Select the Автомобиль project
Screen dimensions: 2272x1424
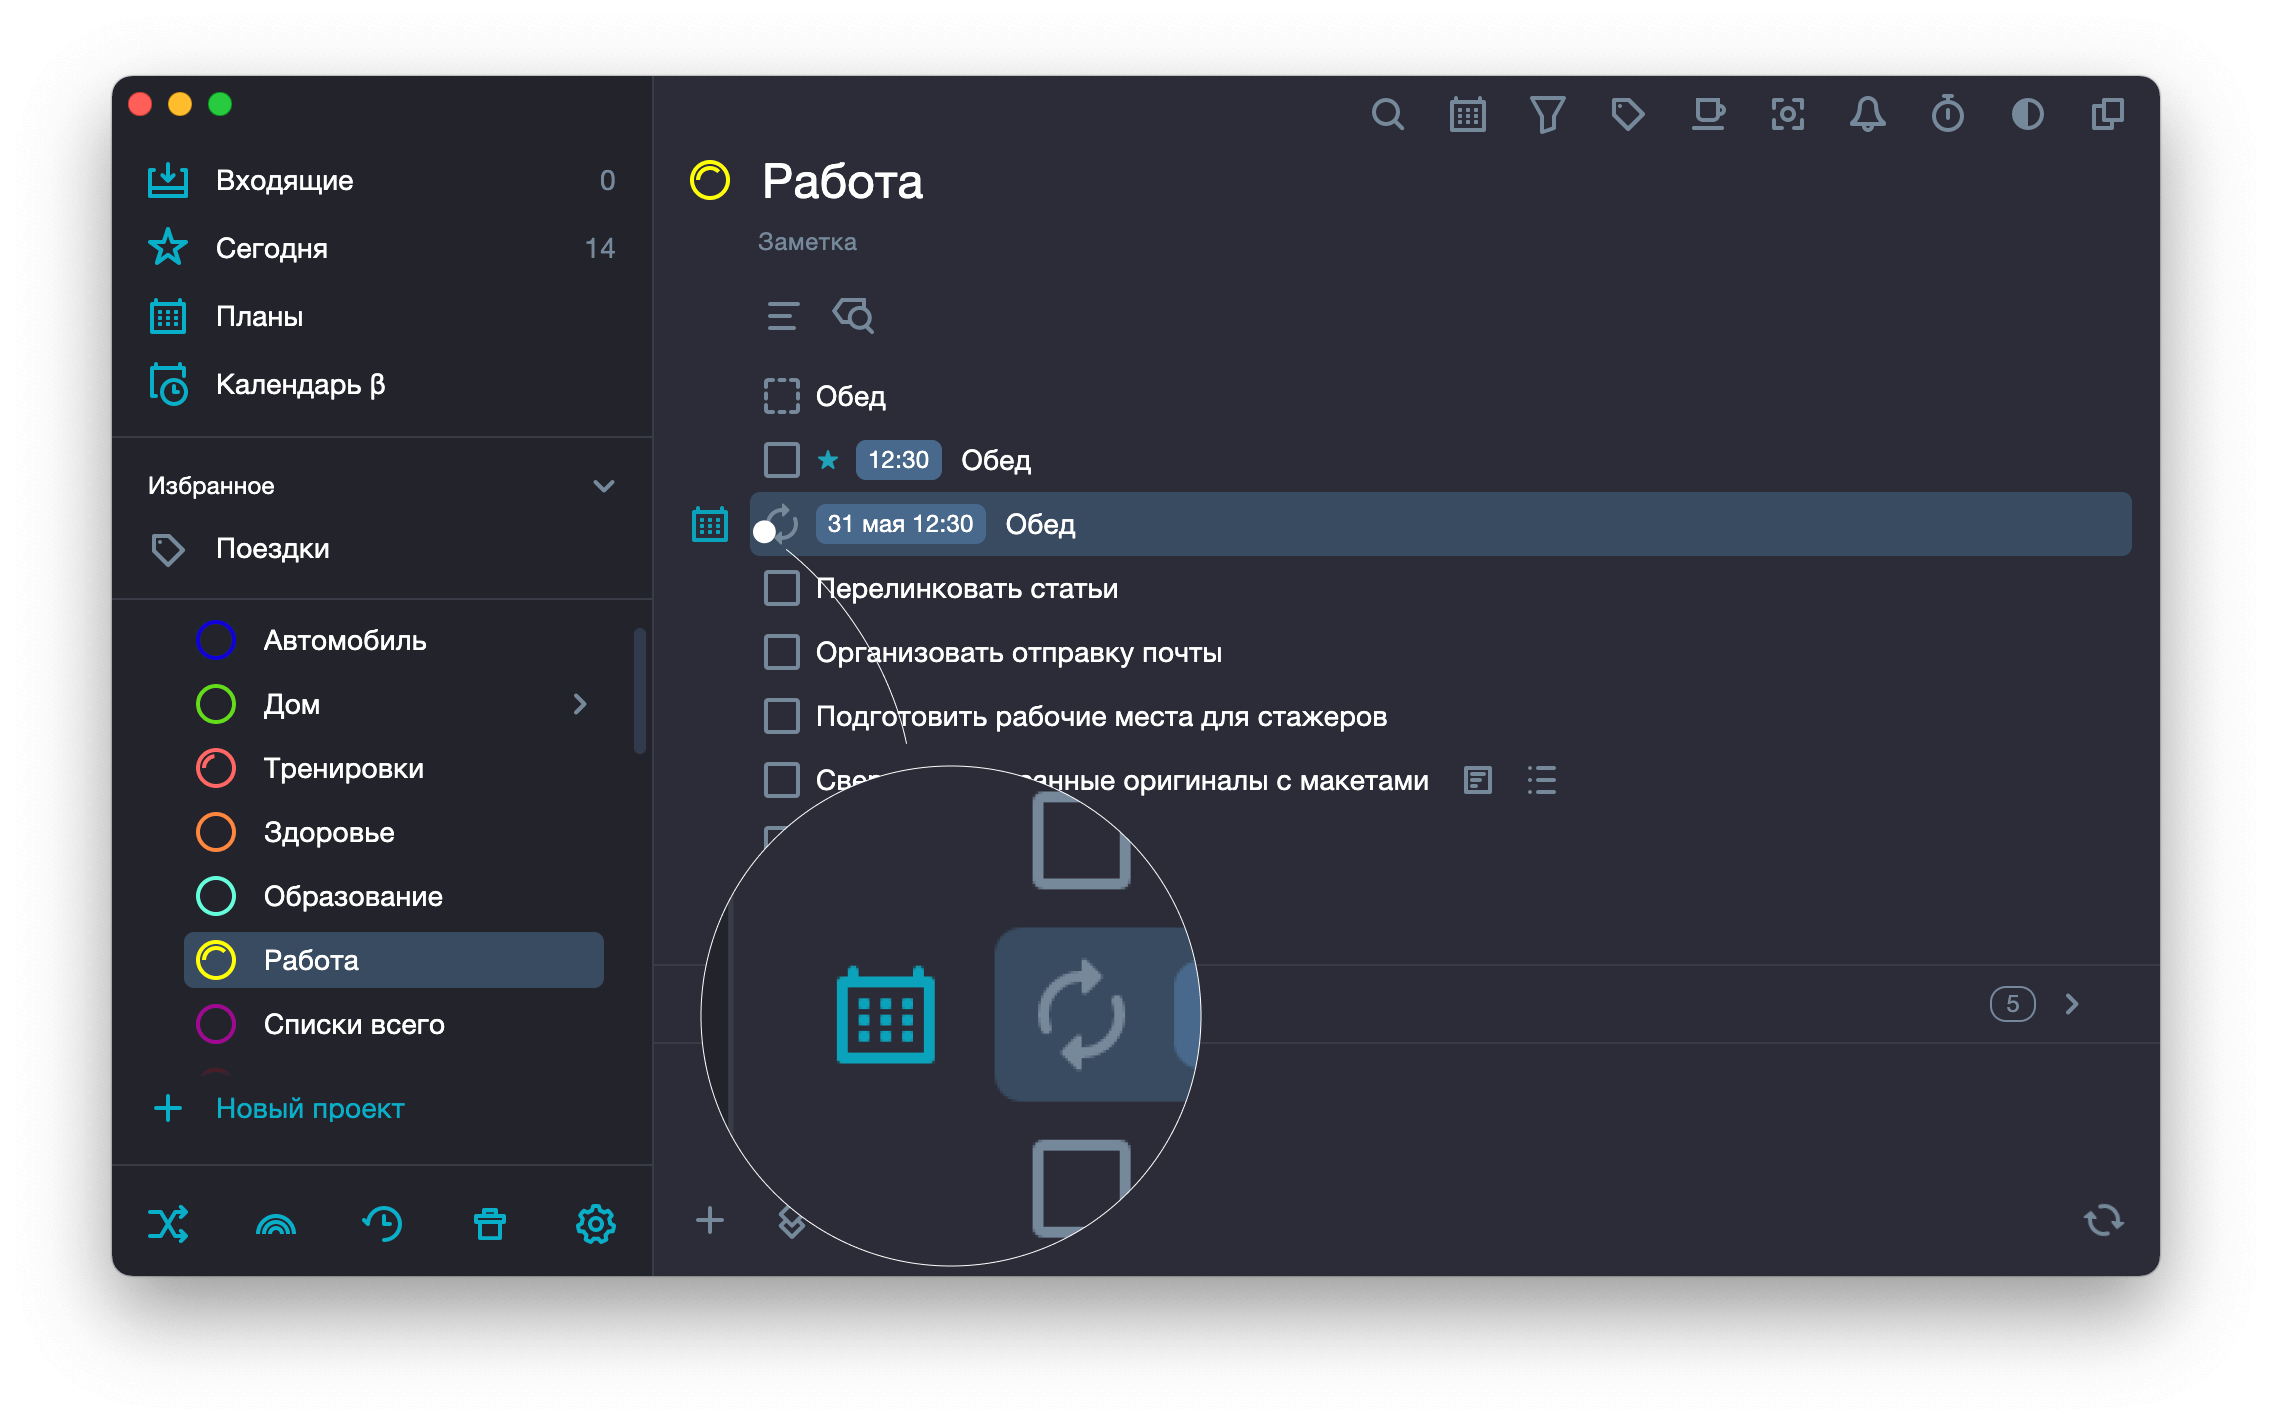(394, 640)
